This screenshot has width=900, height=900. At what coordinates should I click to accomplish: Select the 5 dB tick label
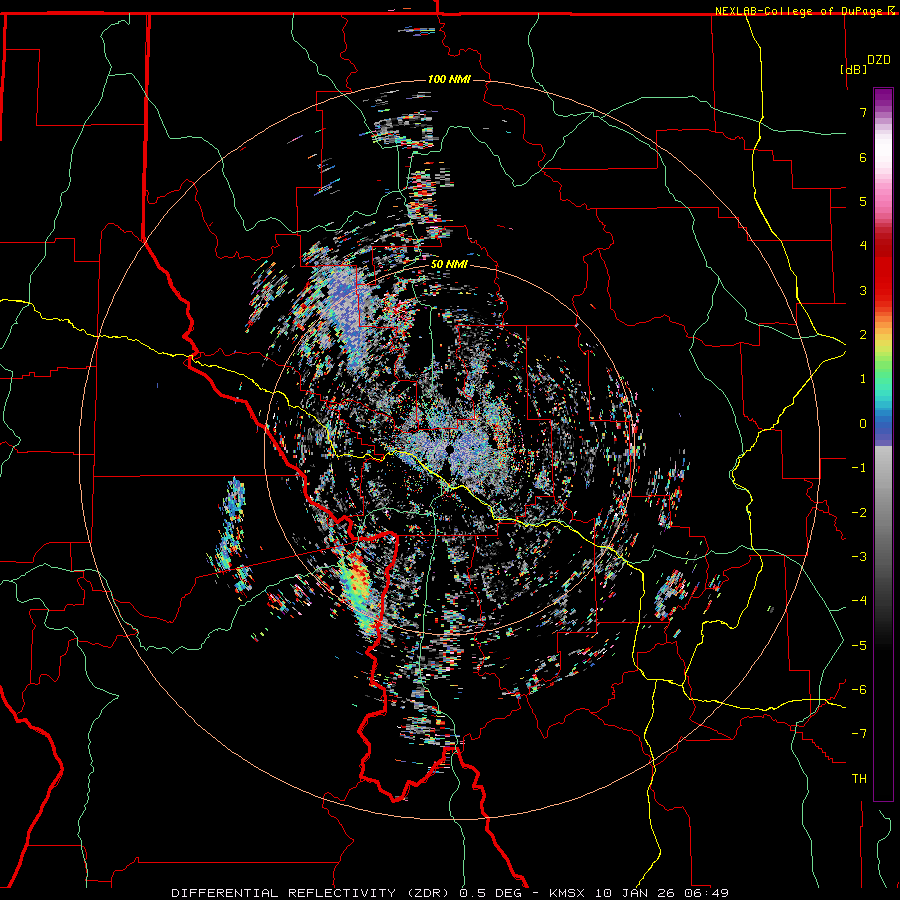pos(863,201)
